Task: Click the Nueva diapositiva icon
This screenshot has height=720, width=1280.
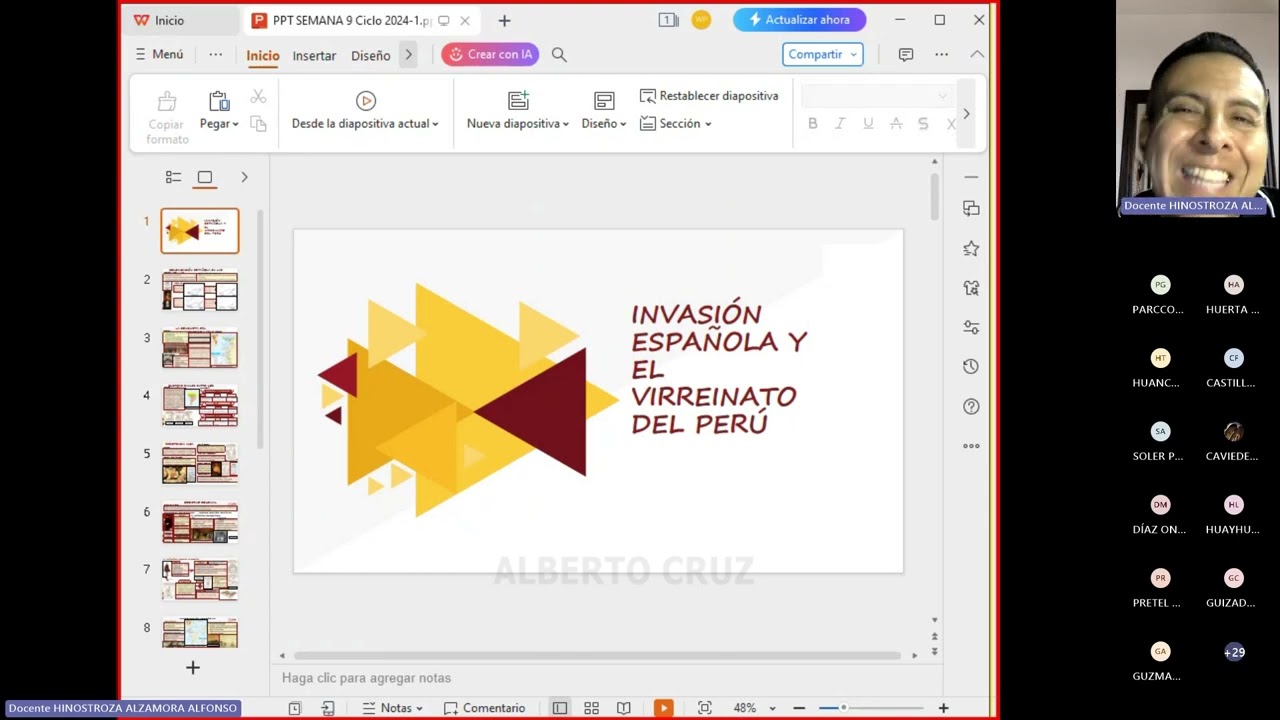Action: (518, 100)
